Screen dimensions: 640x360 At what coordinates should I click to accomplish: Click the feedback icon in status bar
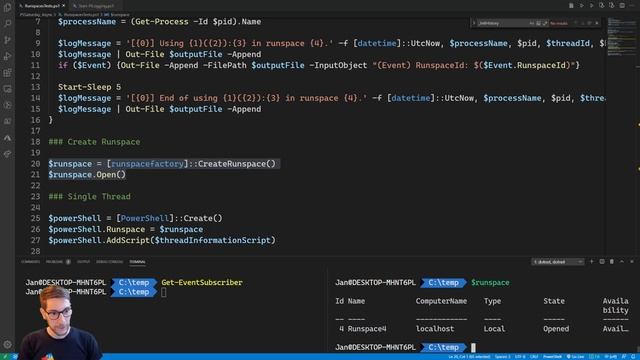click(x=624, y=357)
